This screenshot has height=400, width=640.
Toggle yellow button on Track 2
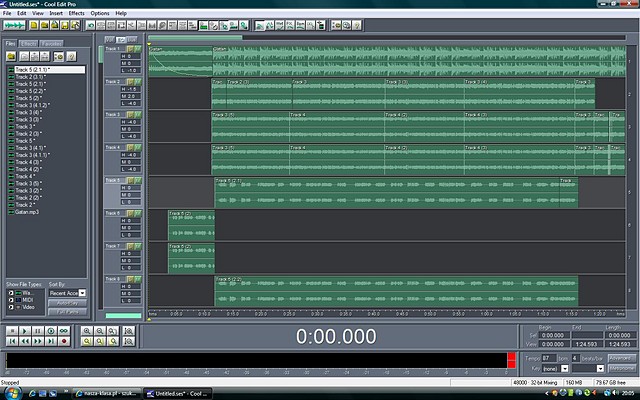[131, 82]
